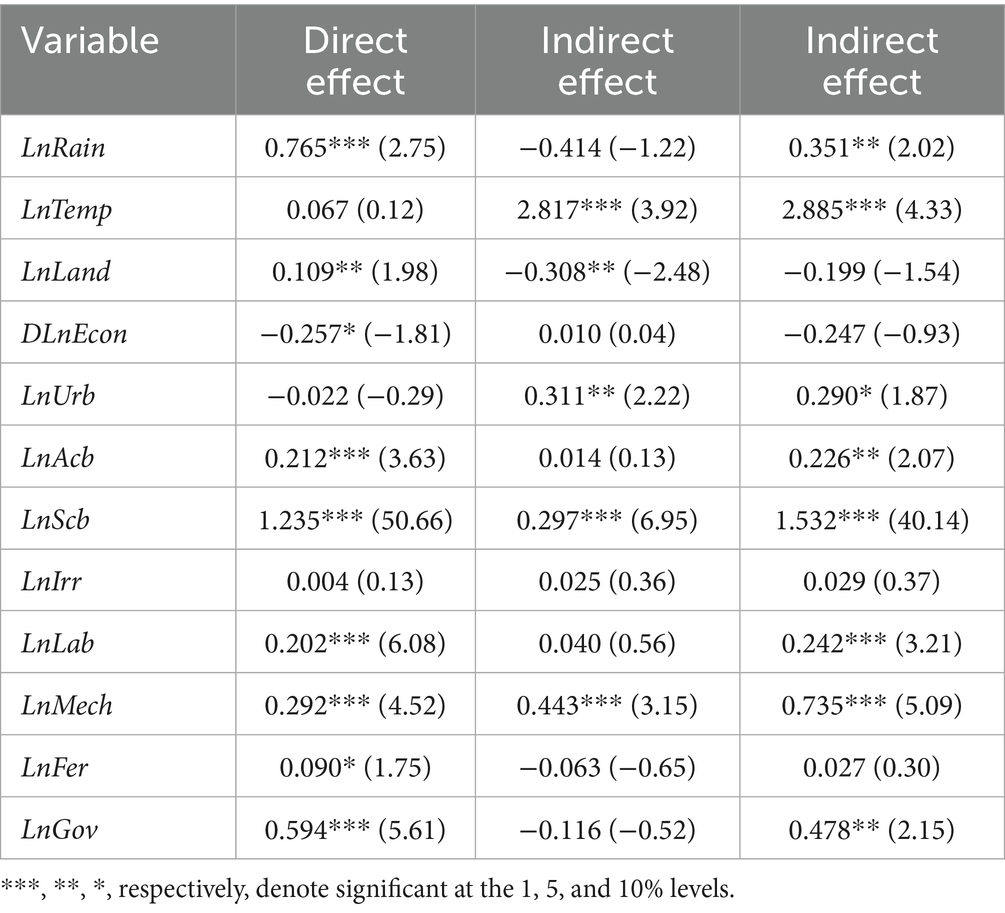Select the value 2.817*** (3.92)
1005x913 pixels.
(x=607, y=211)
